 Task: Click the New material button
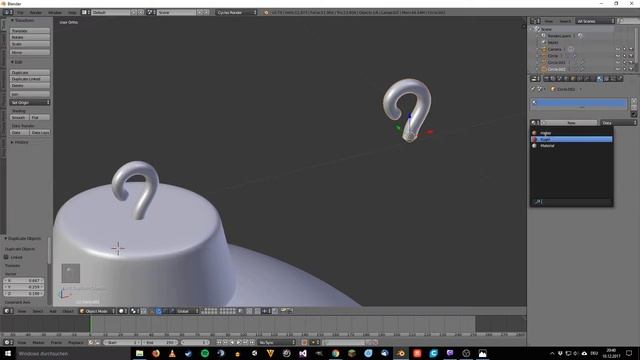[571, 122]
